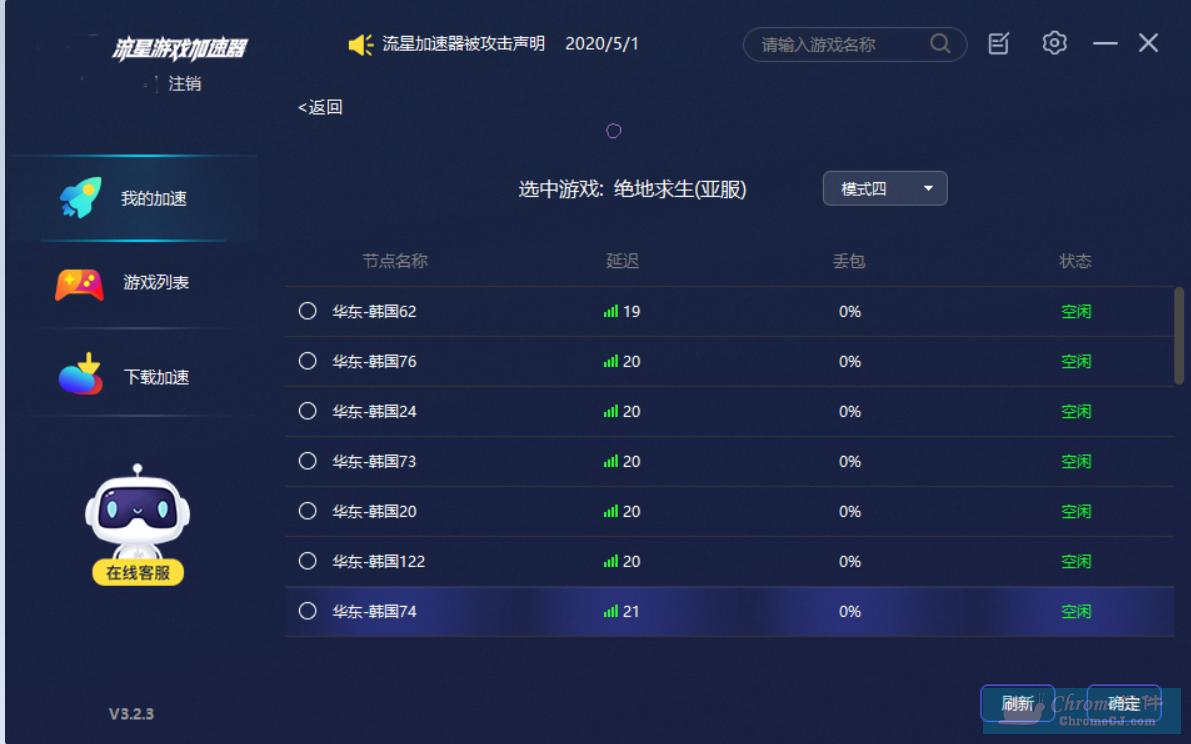Click 0% packet loss of 华东-韩国76

(850, 361)
